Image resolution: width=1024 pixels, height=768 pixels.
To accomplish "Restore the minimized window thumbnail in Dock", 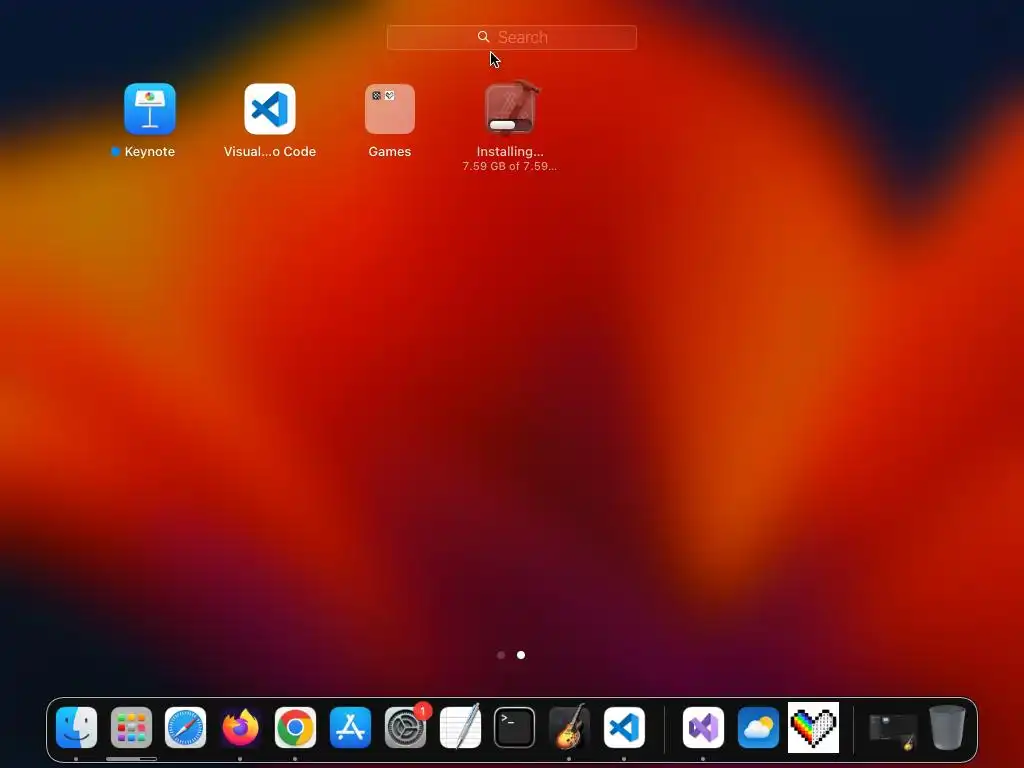I will tap(893, 730).
